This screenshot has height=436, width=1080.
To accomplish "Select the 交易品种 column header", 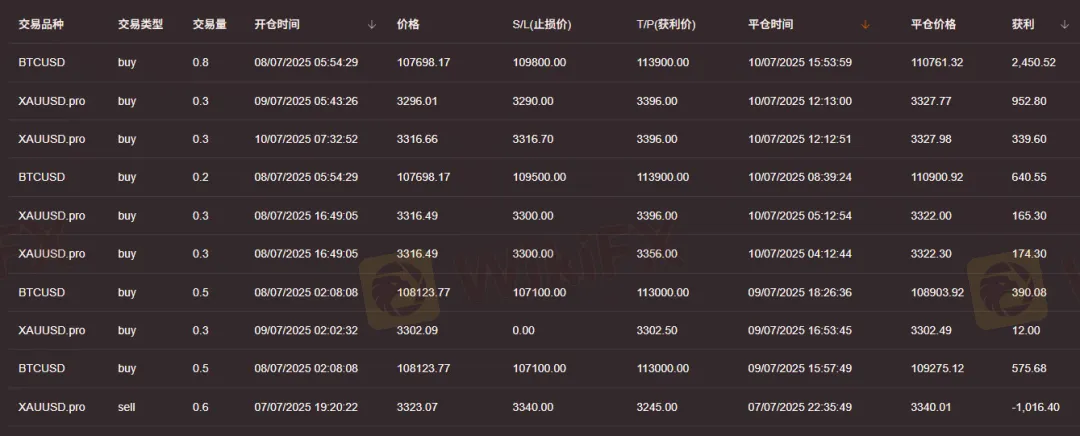I will (41, 25).
